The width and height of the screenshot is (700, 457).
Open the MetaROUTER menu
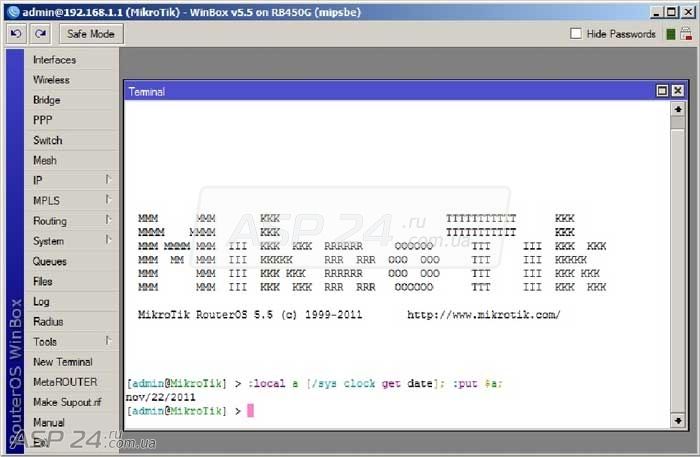tap(71, 382)
